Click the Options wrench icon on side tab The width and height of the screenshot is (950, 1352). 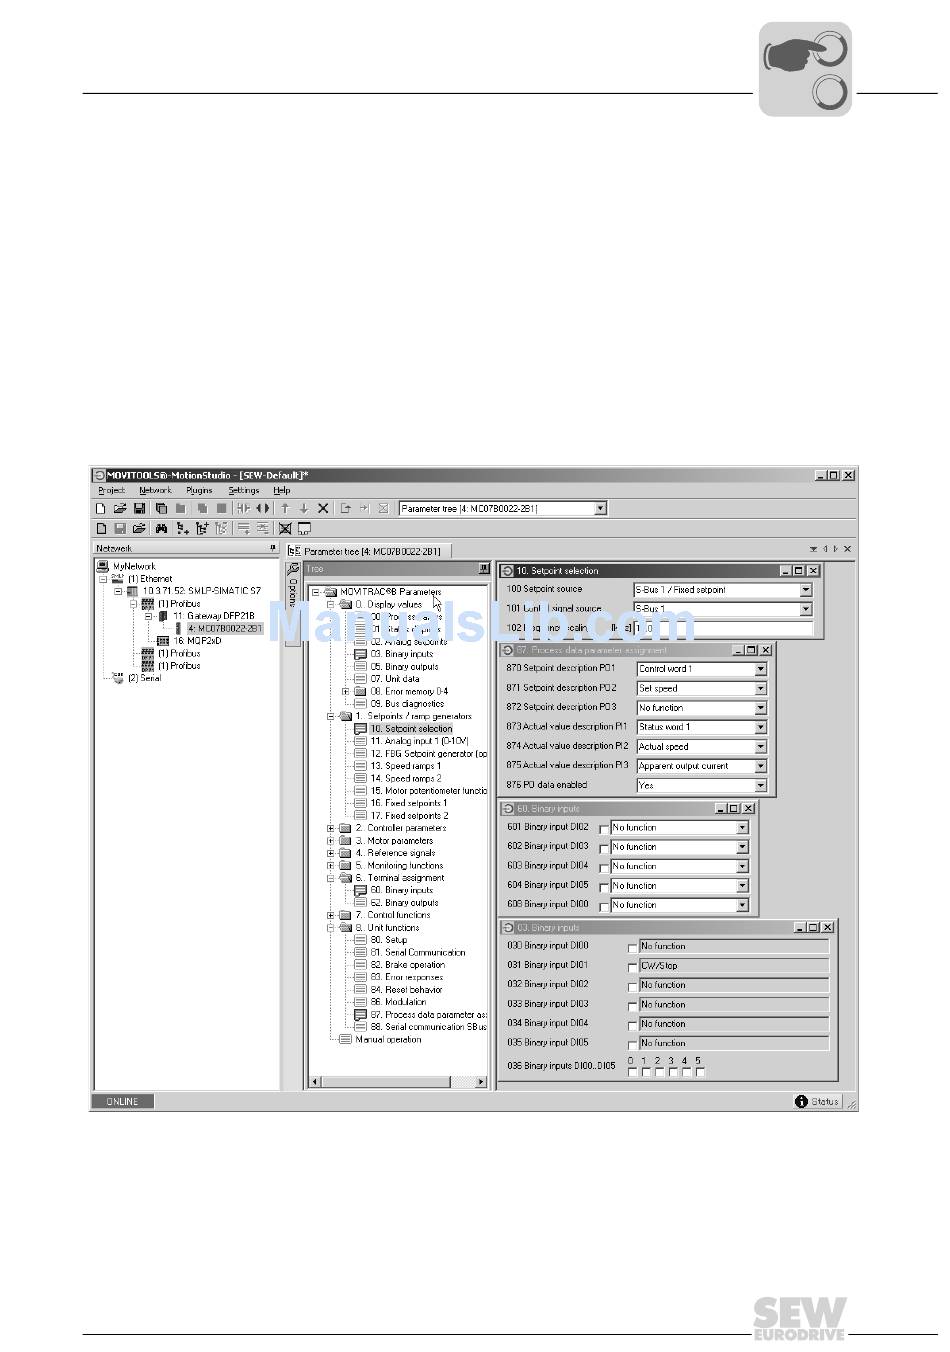[x=292, y=568]
